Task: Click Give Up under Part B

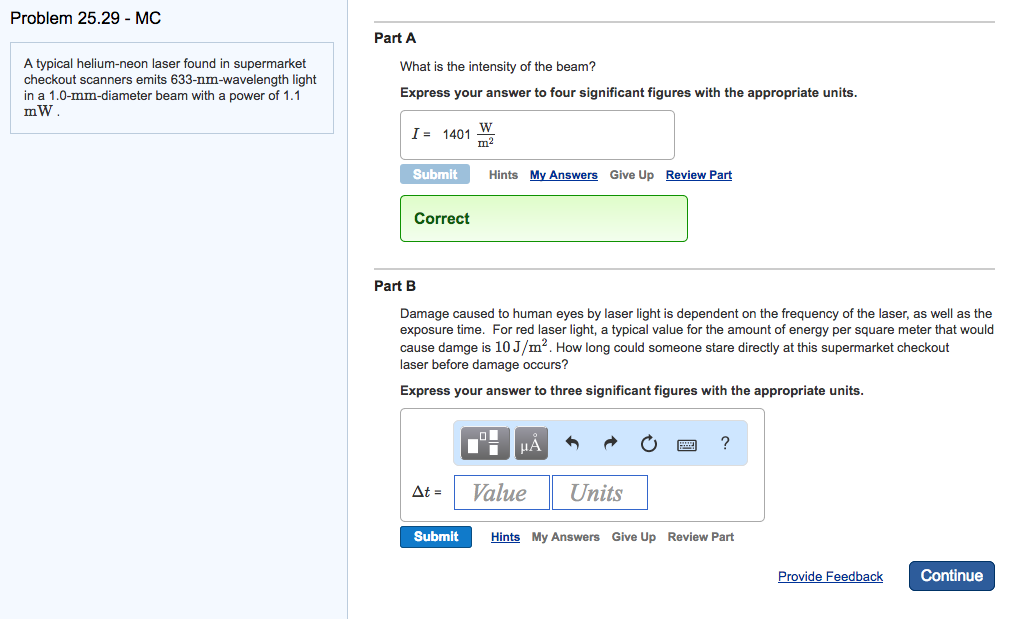Action: coord(633,537)
